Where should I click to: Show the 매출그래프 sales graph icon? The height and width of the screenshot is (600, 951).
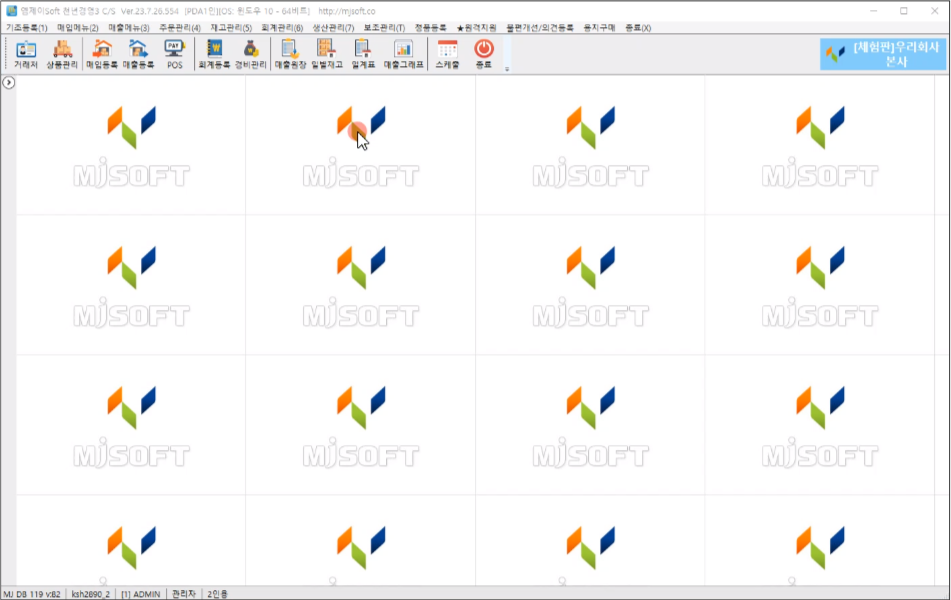(403, 54)
